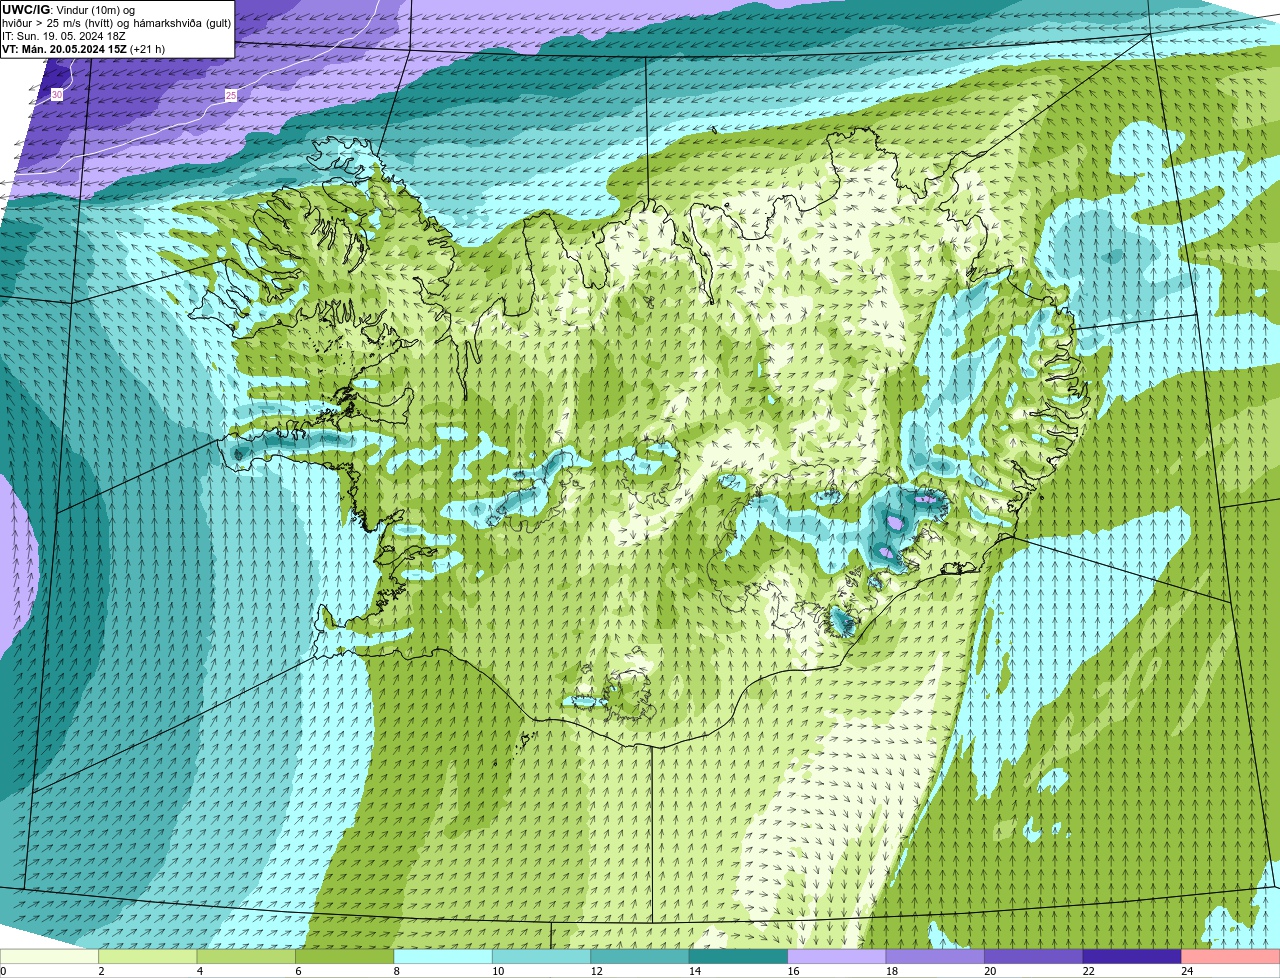This screenshot has height=978, width=1280.
Task: Click the title line 'UWC/IG: Vindur (10m) og'
Action: (68, 10)
